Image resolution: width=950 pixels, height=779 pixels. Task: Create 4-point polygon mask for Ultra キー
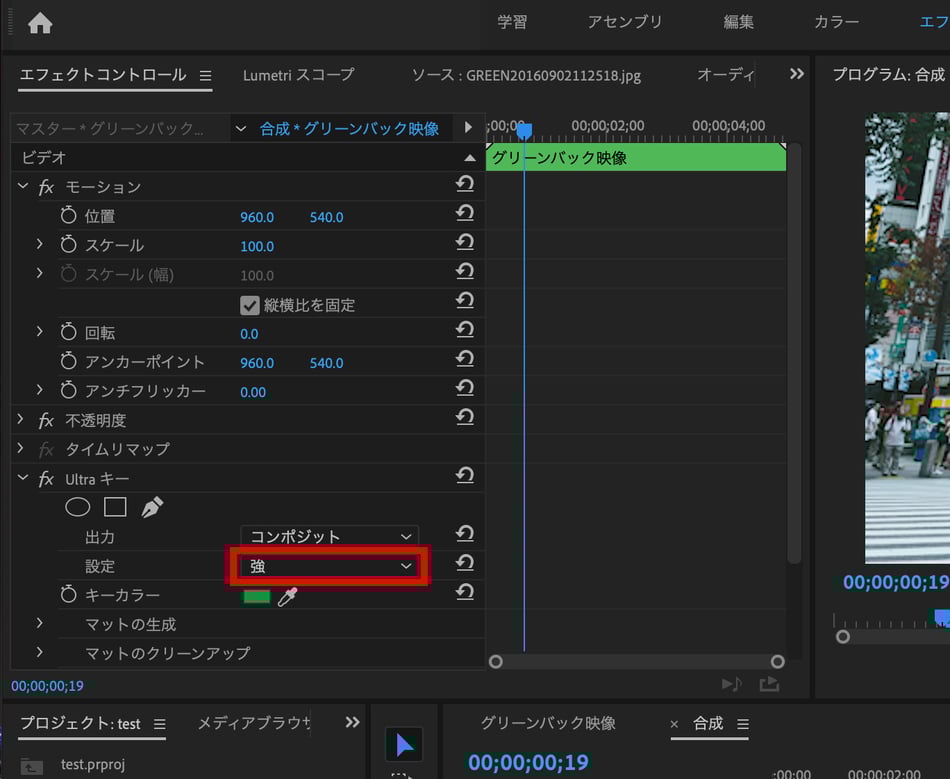click(x=115, y=507)
